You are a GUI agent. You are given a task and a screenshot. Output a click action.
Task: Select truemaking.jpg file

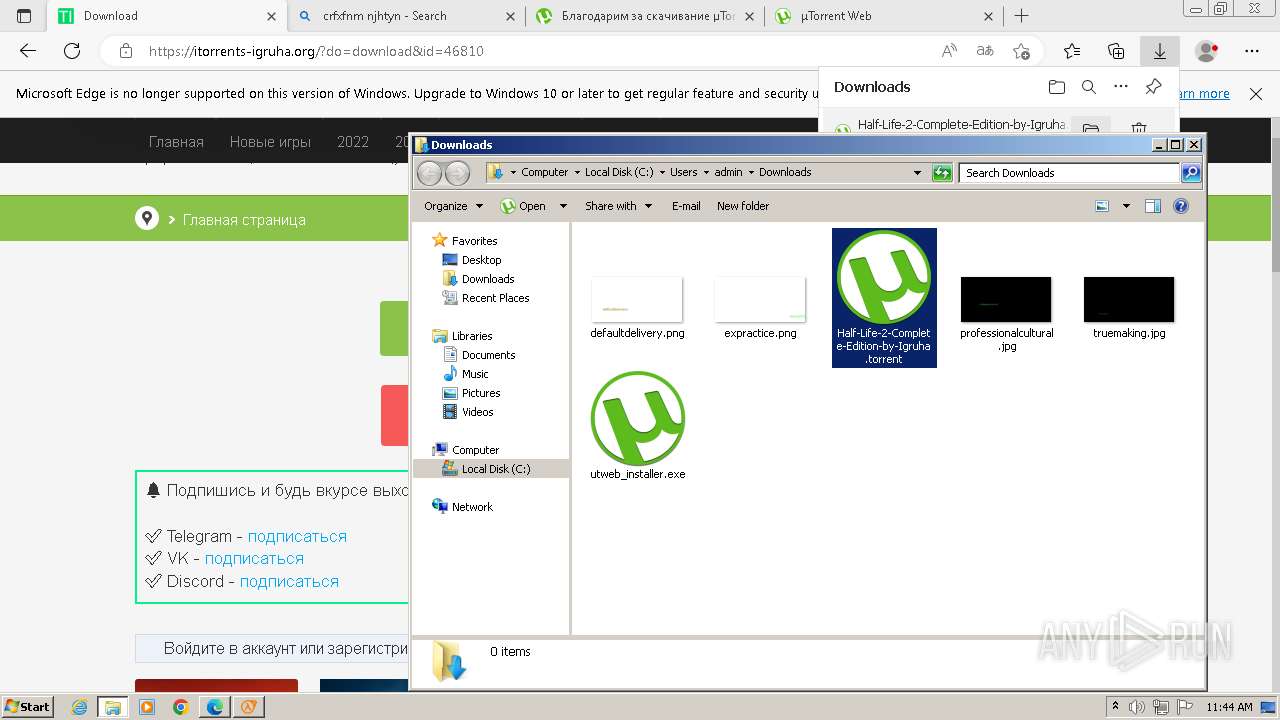(x=1128, y=307)
